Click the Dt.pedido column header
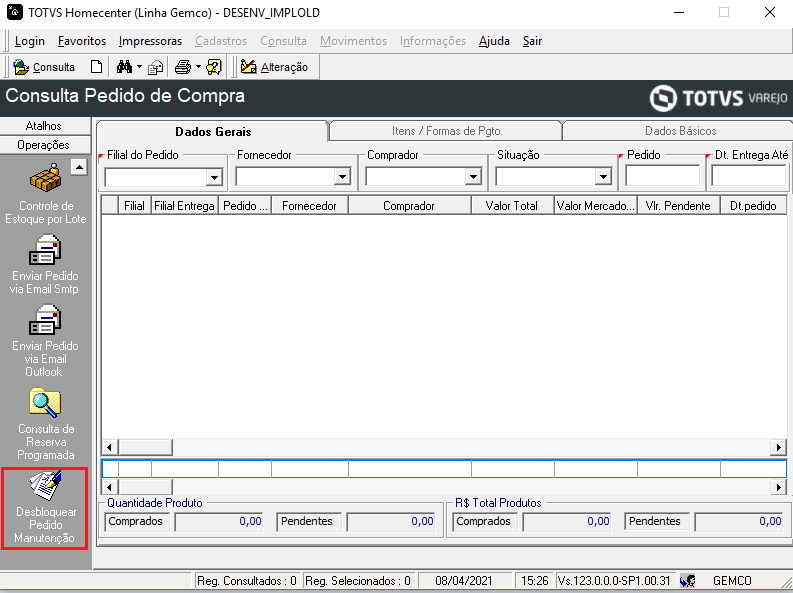The height and width of the screenshot is (593, 793). 753,206
